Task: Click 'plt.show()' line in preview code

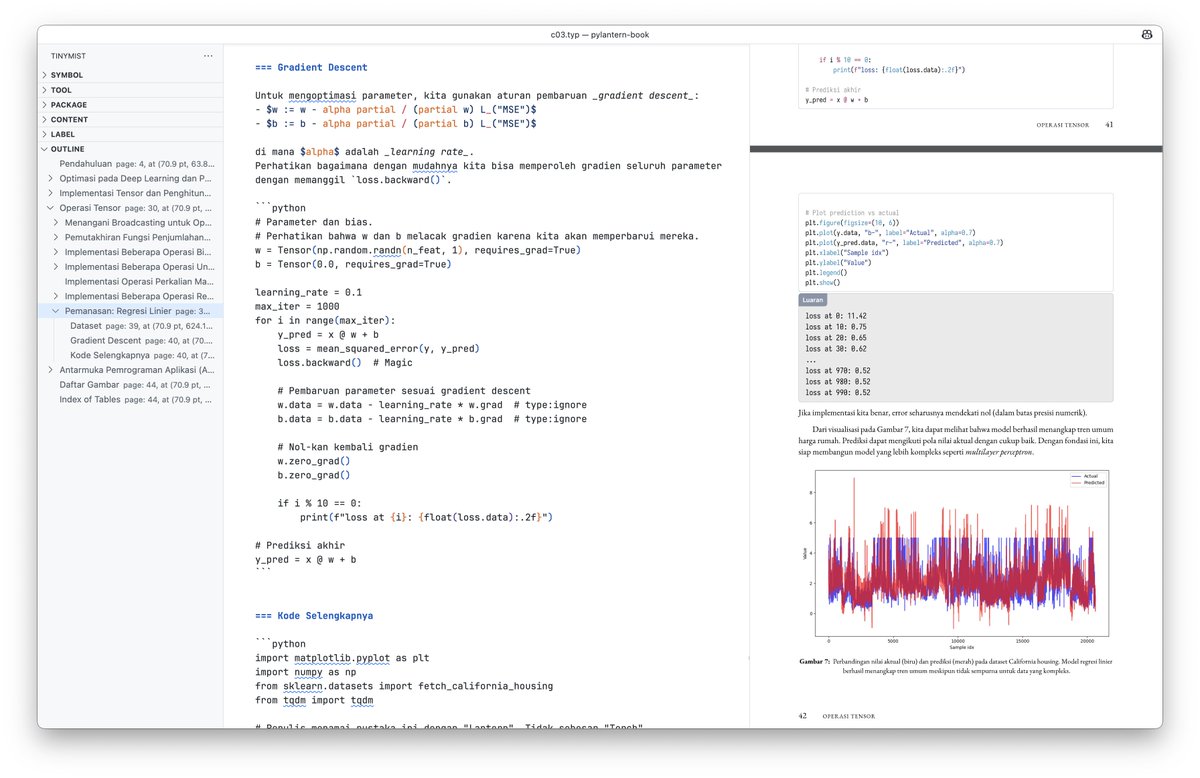Action: click(x=823, y=283)
